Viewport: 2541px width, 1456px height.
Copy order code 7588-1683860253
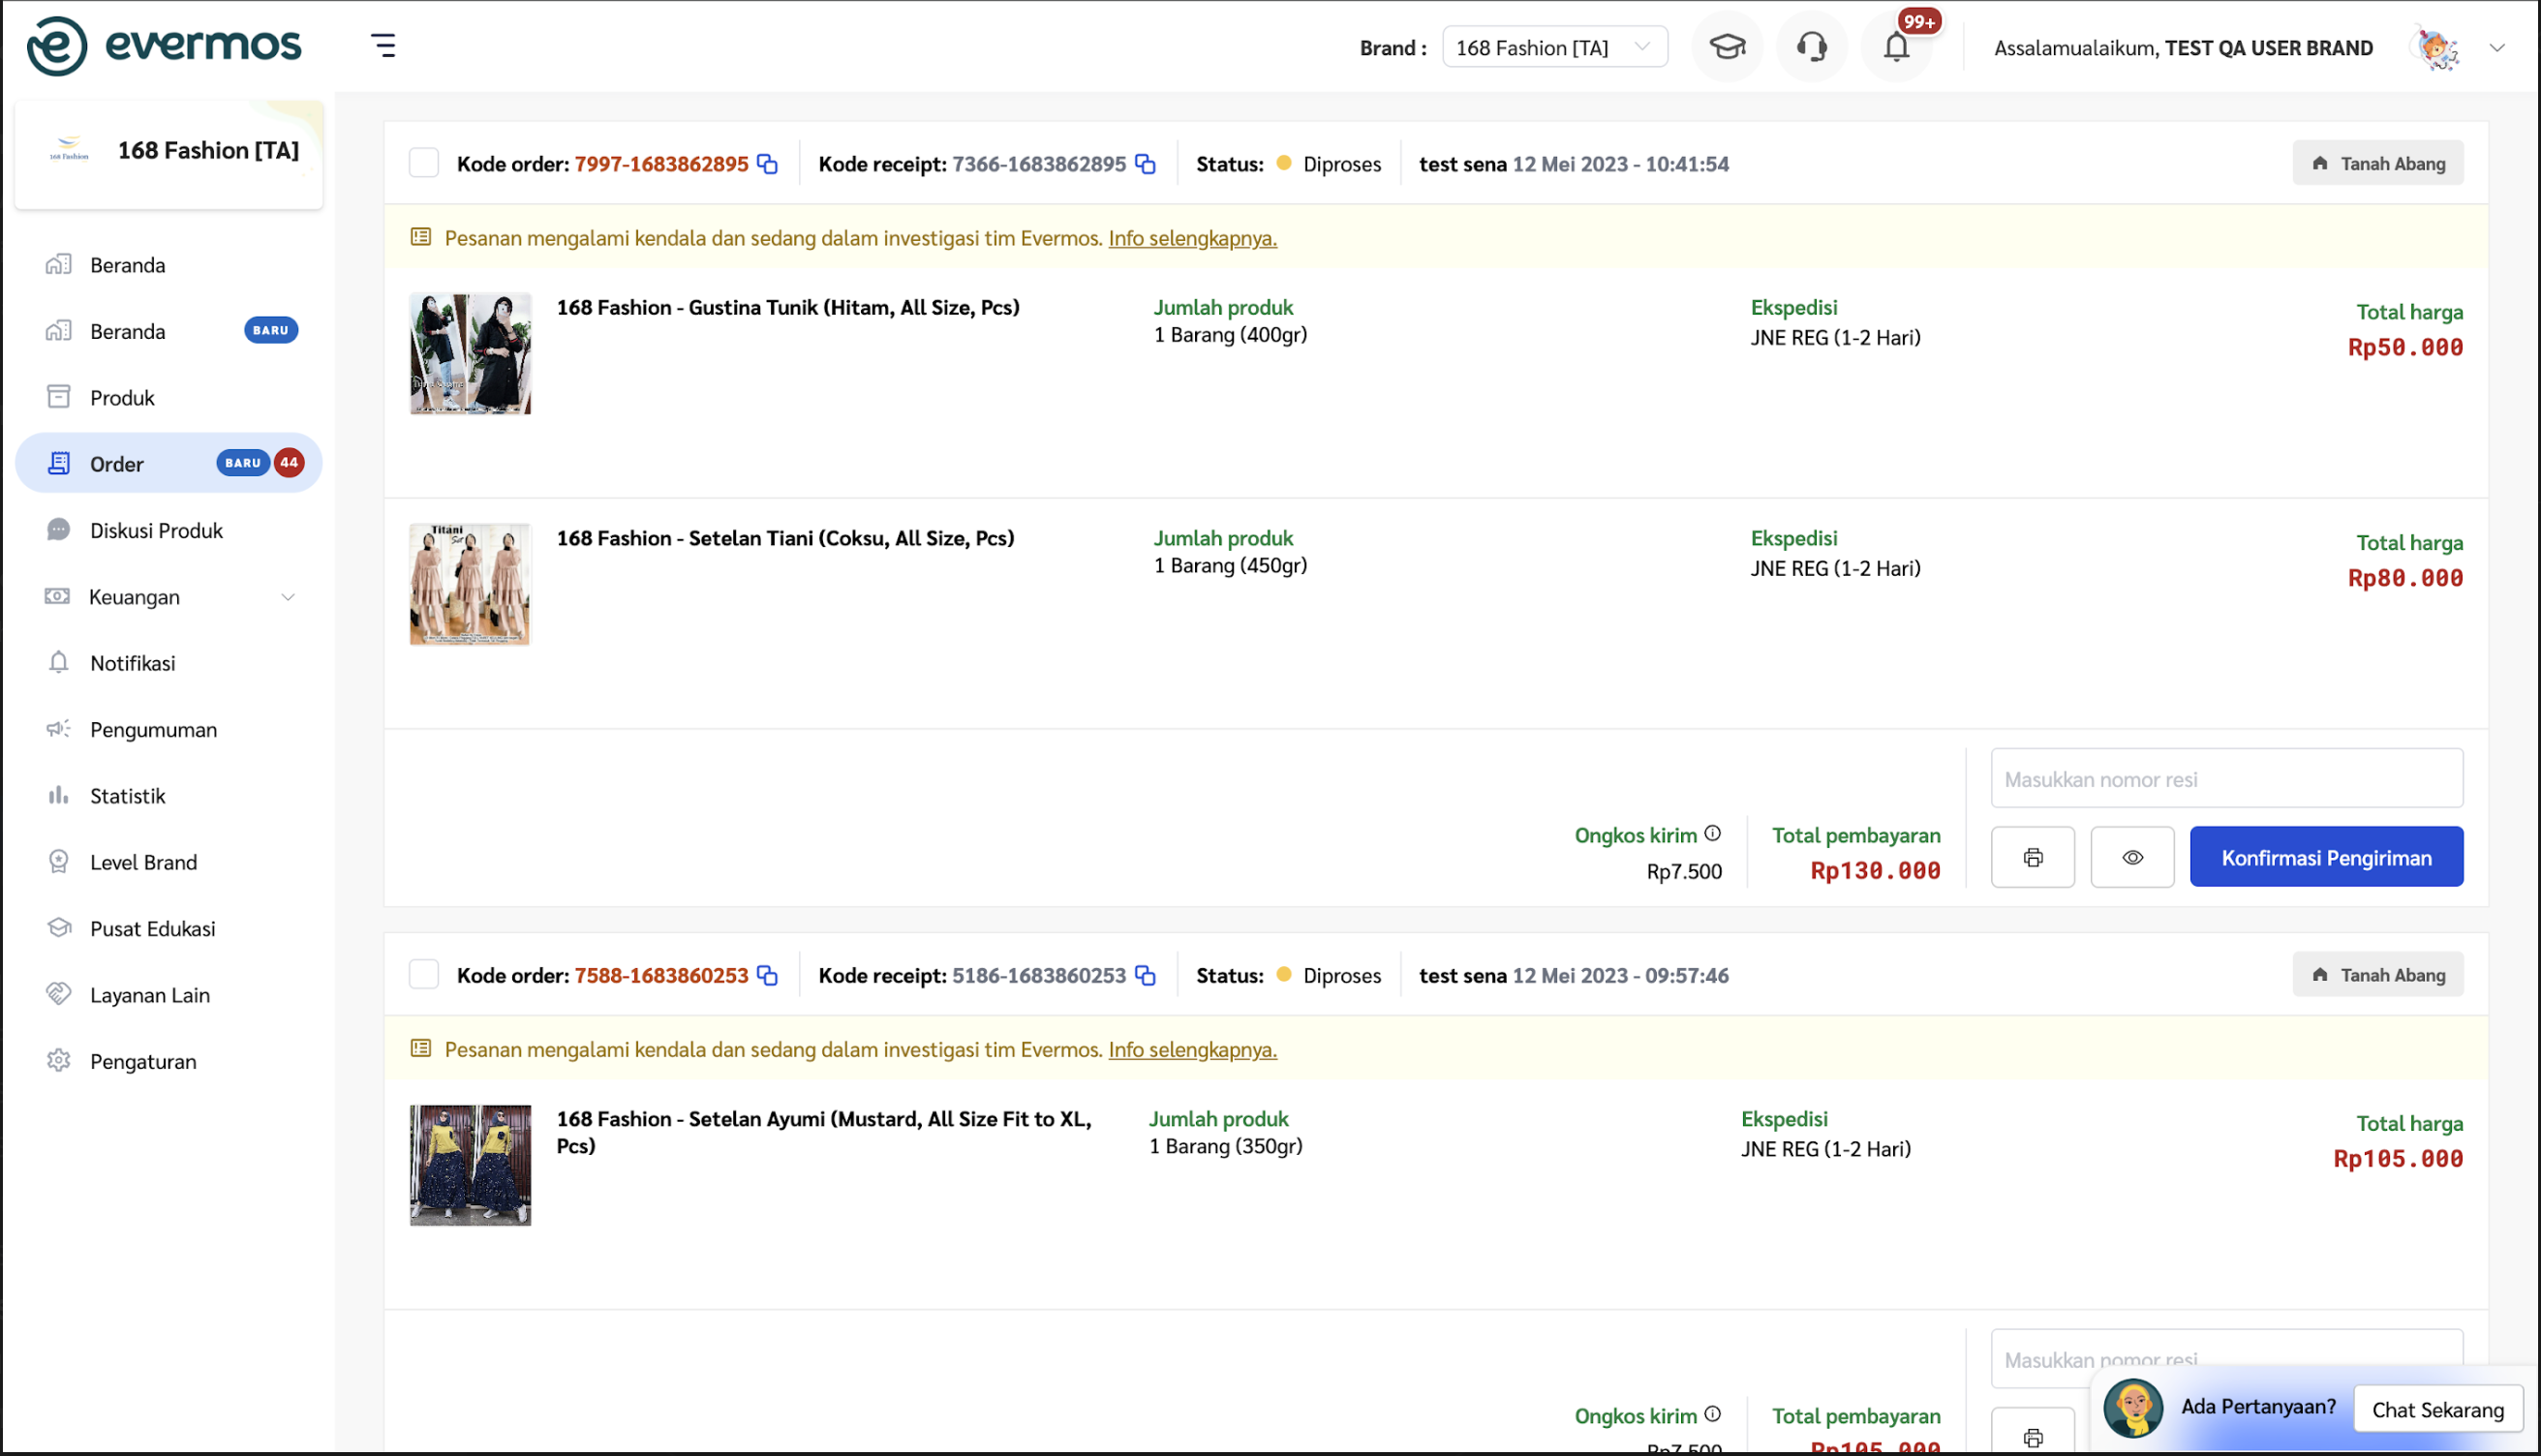click(767, 975)
